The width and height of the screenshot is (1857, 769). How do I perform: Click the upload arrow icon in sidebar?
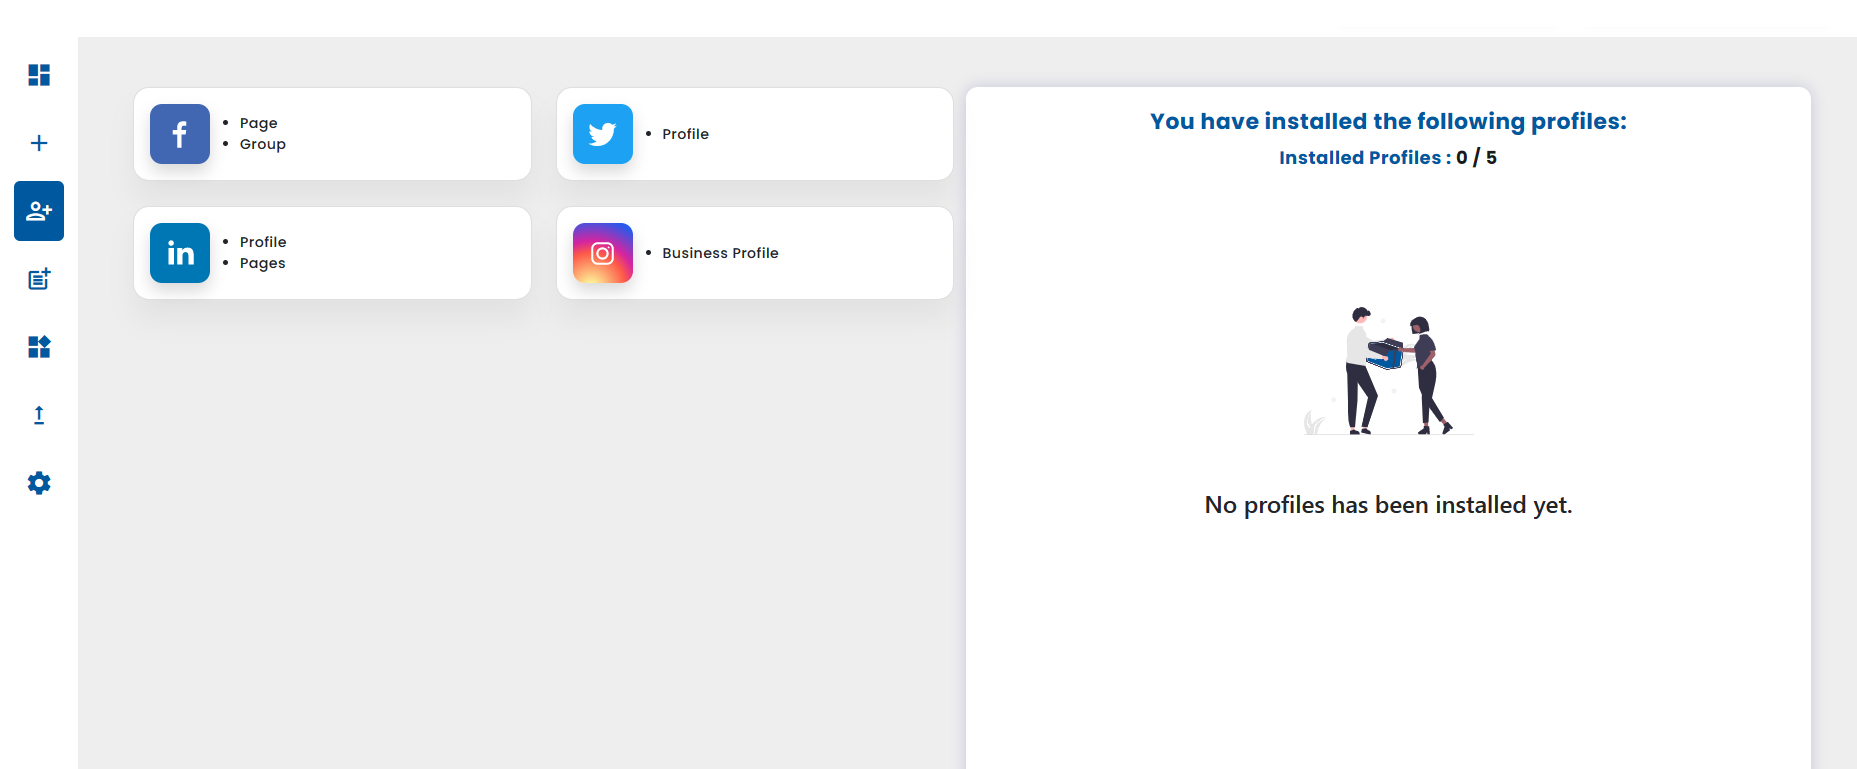[x=39, y=415]
